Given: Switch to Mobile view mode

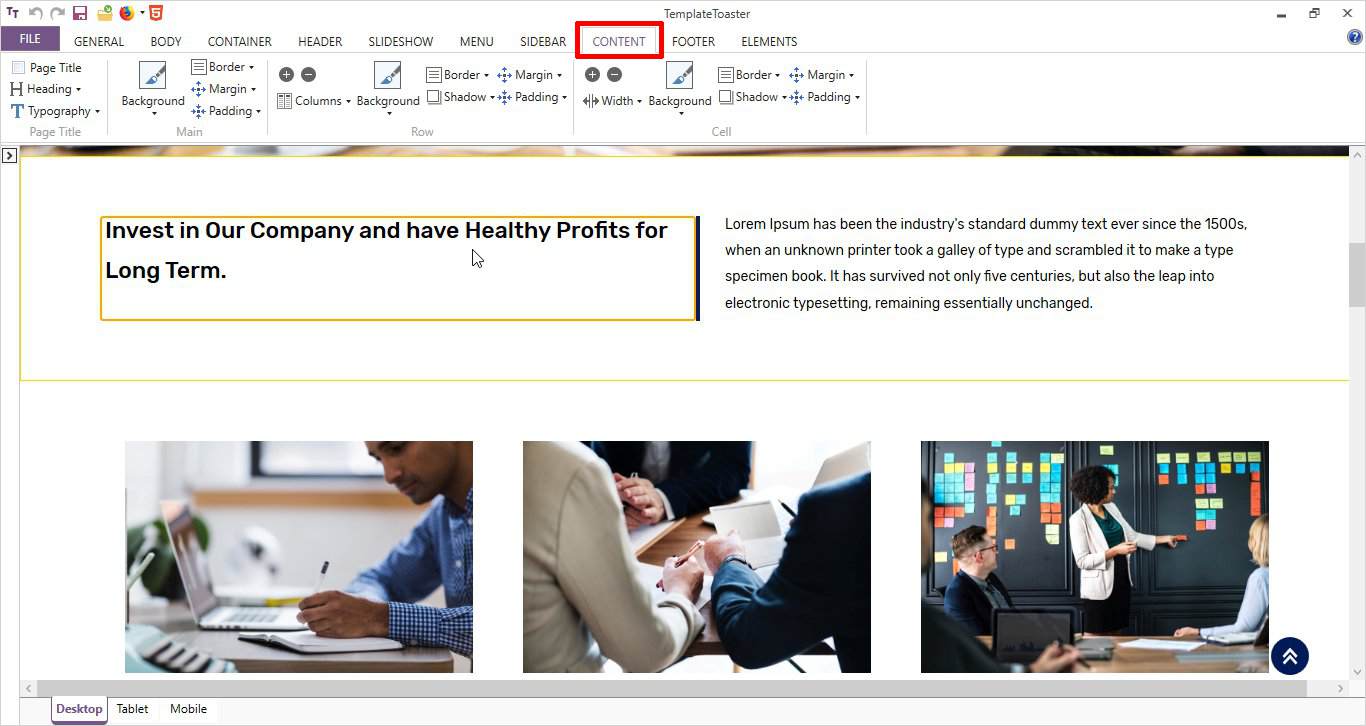Looking at the screenshot, I should pyautogui.click(x=188, y=709).
